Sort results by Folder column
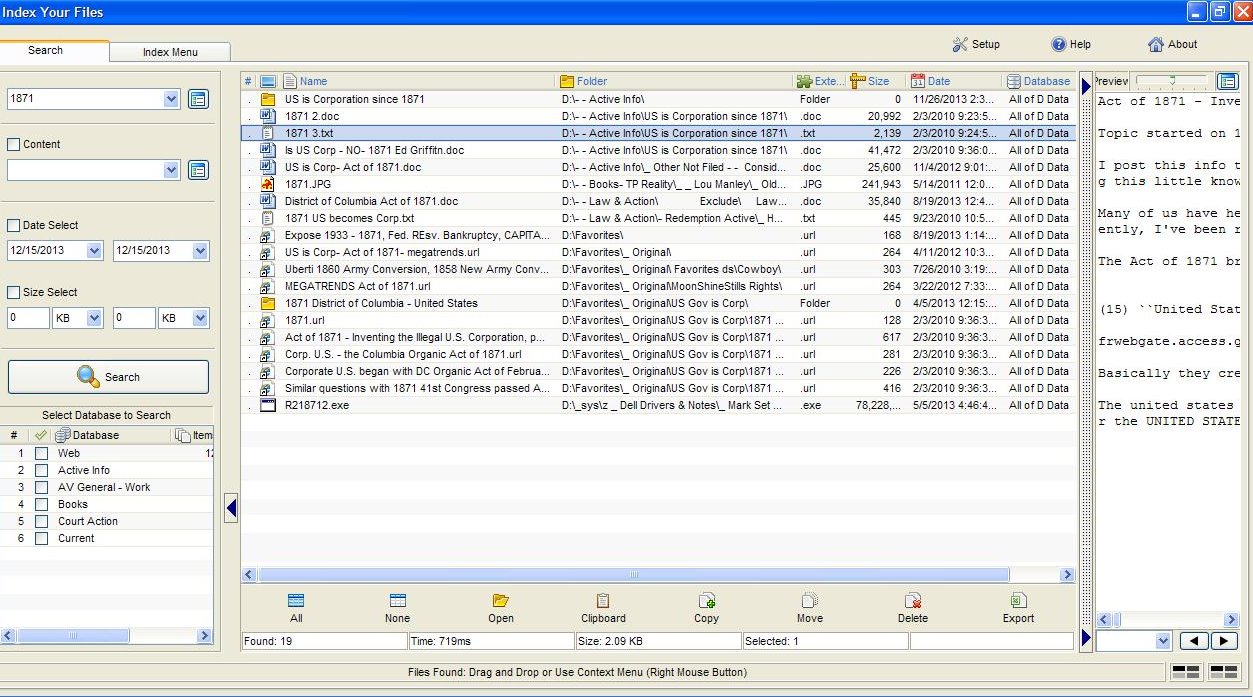Image resolution: width=1253 pixels, height=697 pixels. [x=674, y=81]
